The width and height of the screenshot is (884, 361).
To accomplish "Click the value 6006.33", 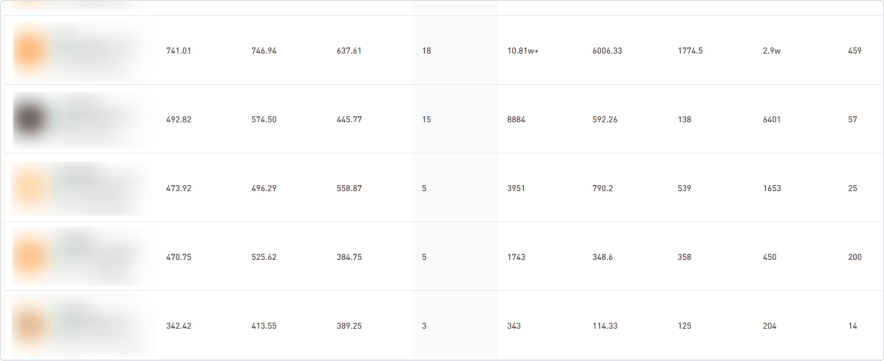I will click(x=607, y=51).
